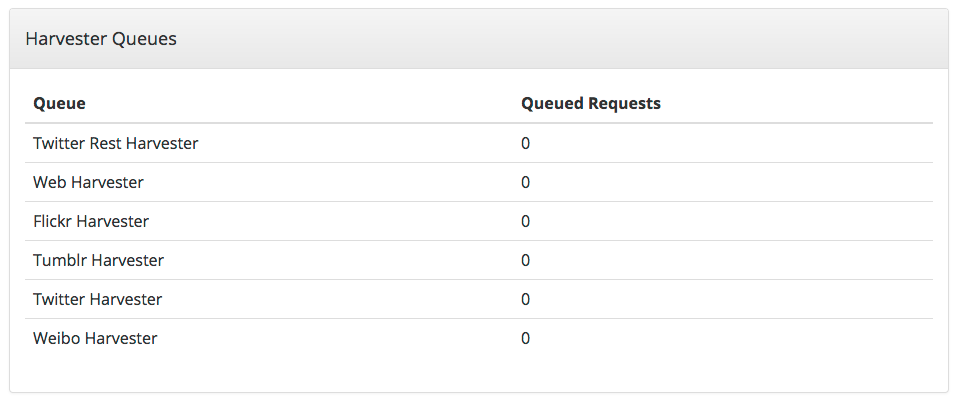960x405 pixels.
Task: Select the Weibo Harvester row
Action: tap(479, 338)
